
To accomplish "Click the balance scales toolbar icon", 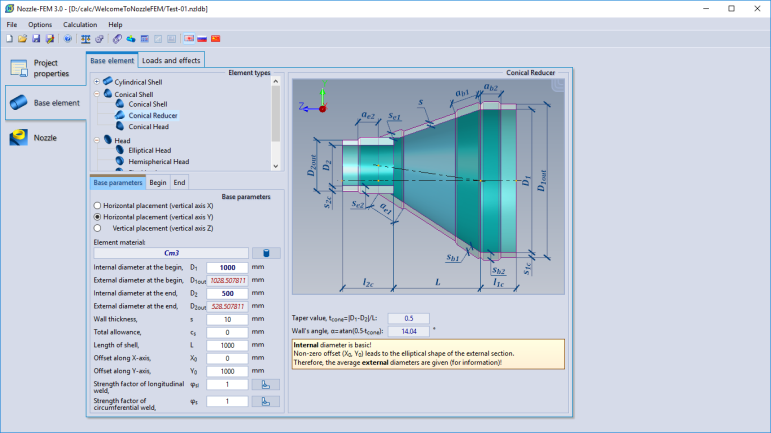I will [x=86, y=39].
